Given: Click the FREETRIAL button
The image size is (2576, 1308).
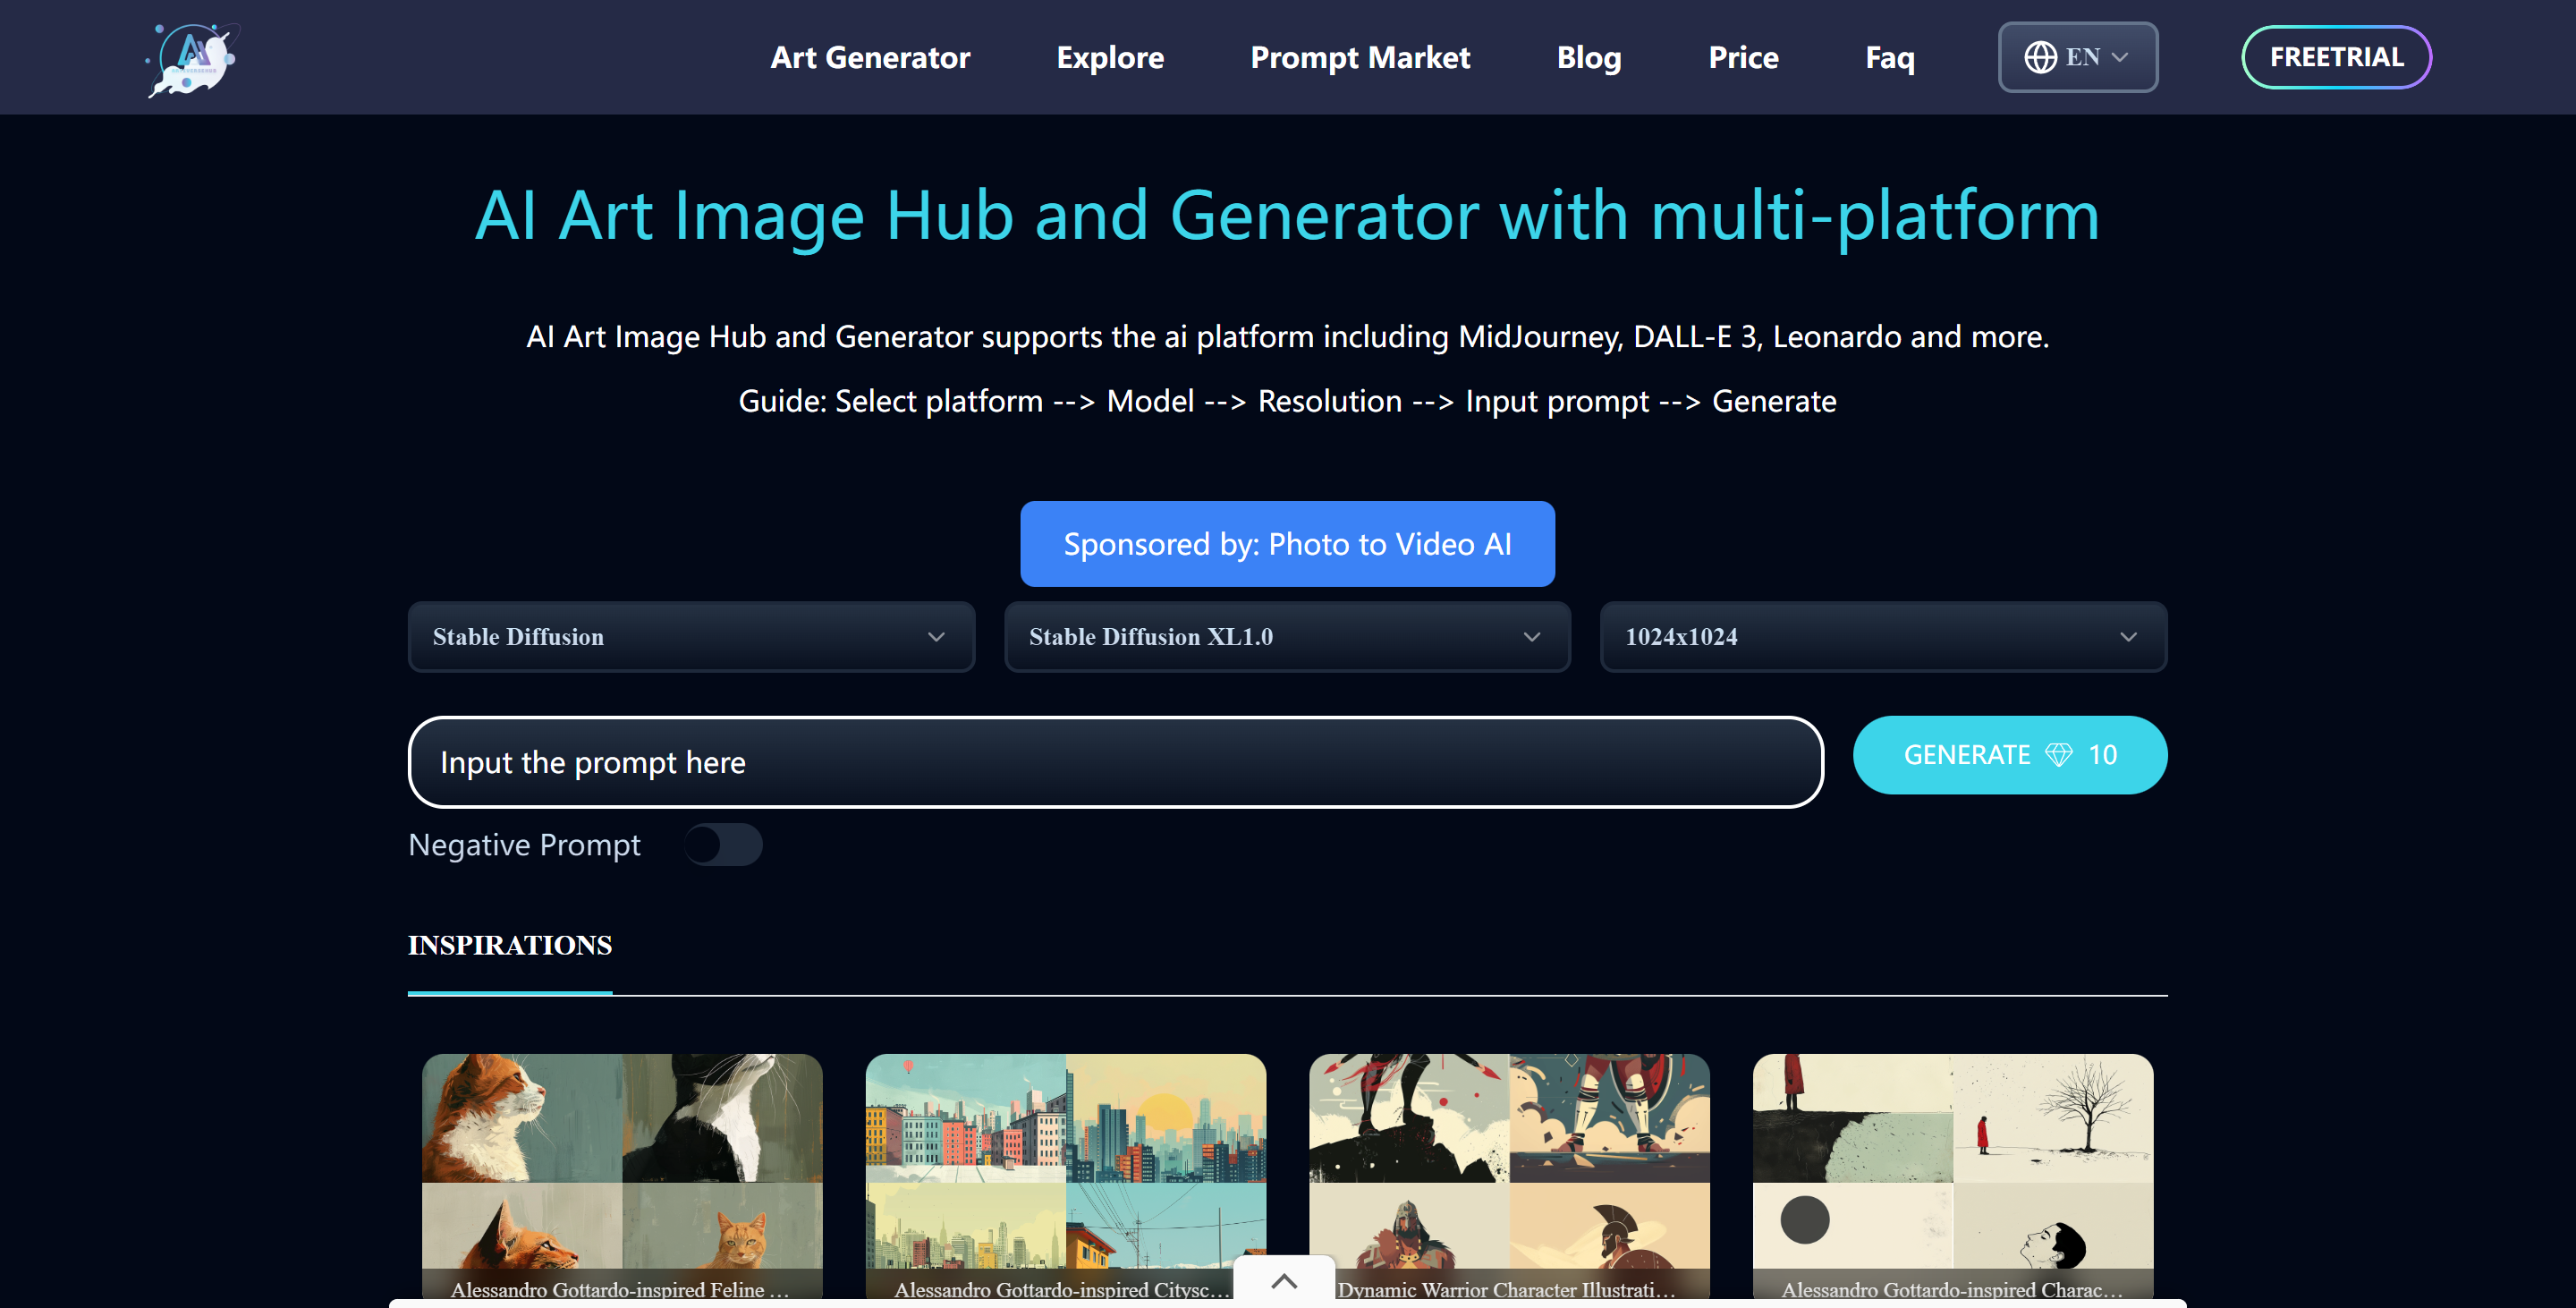Looking at the screenshot, I should tap(2335, 57).
